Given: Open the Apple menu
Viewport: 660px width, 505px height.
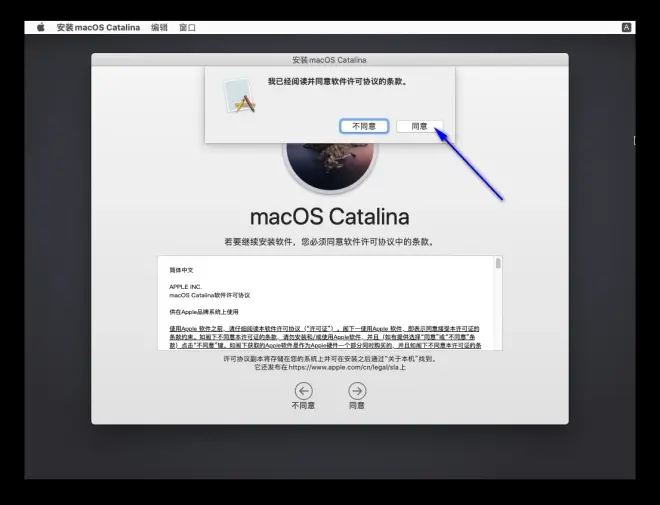Looking at the screenshot, I should (x=40, y=27).
